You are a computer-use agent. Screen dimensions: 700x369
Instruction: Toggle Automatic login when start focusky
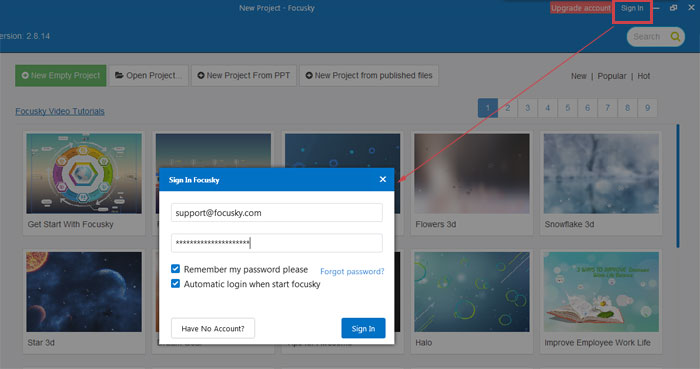pos(175,283)
